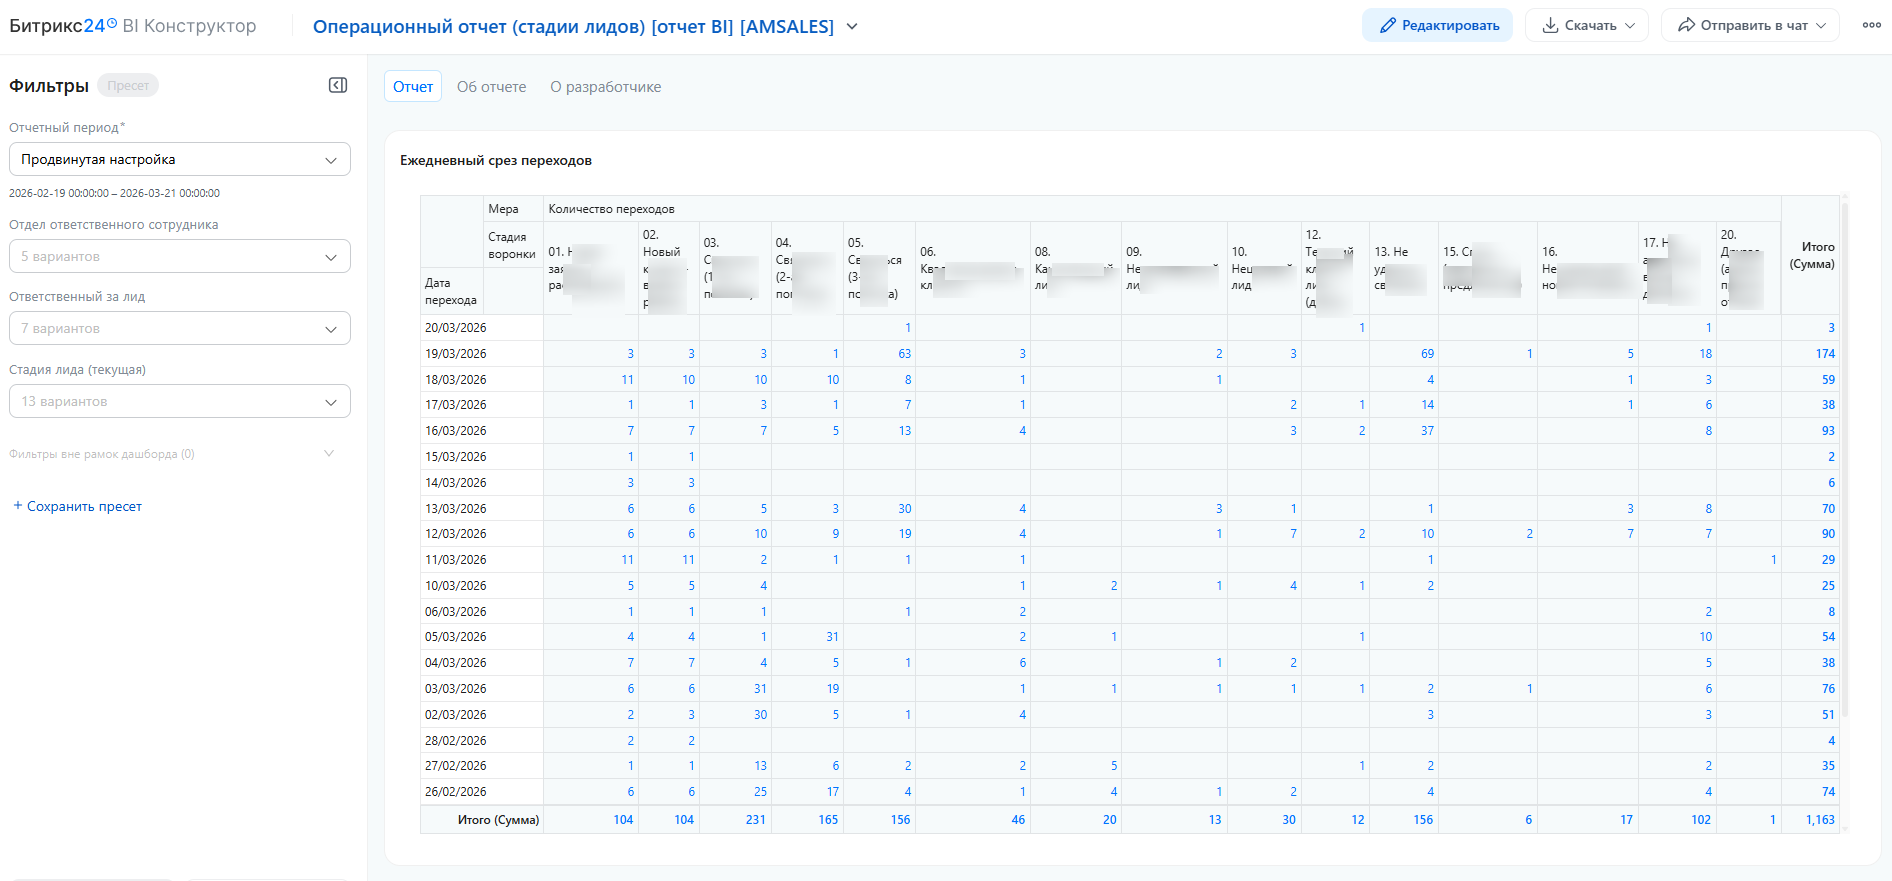Switch to the О разработчике tab
Viewport: 1892px width, 881px height.
(x=605, y=87)
